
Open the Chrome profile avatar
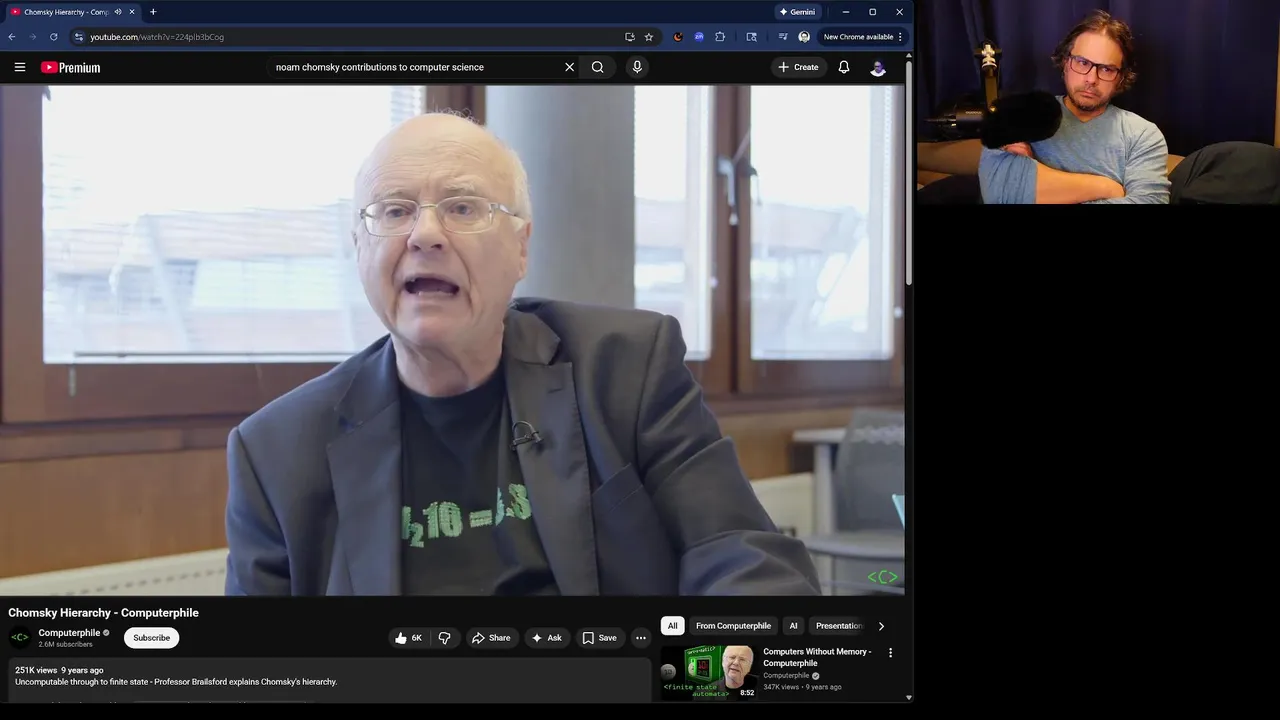click(804, 37)
